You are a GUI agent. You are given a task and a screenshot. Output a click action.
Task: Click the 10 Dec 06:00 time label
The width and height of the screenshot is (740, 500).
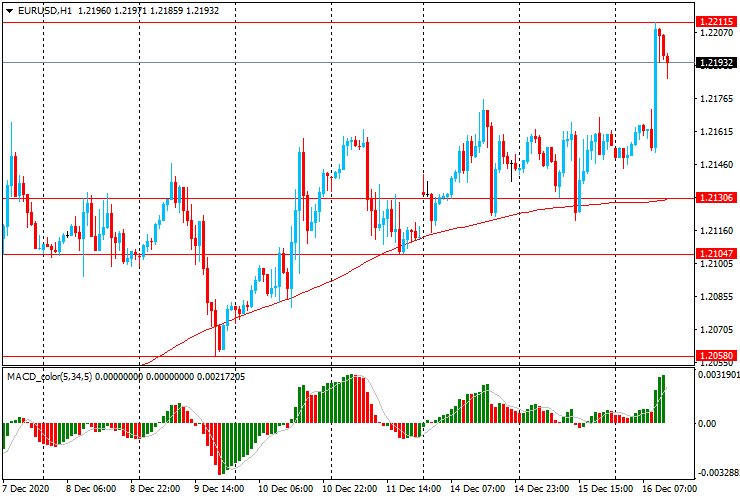[x=285, y=488]
